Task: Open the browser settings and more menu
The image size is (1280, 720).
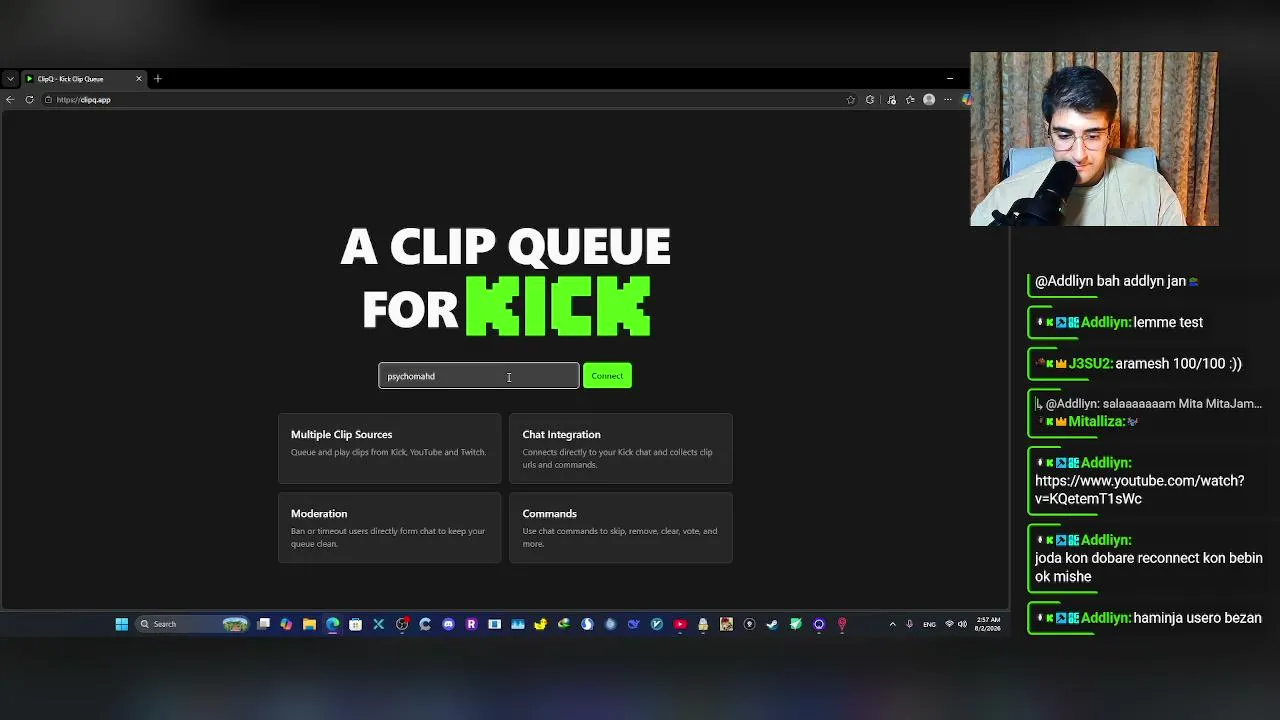Action: 948,100
